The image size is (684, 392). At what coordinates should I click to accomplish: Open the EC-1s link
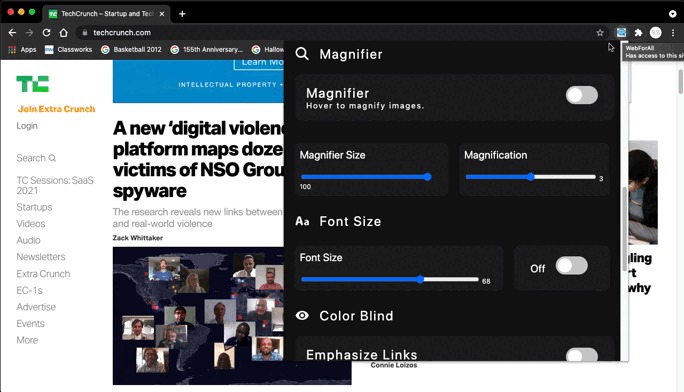pos(29,290)
